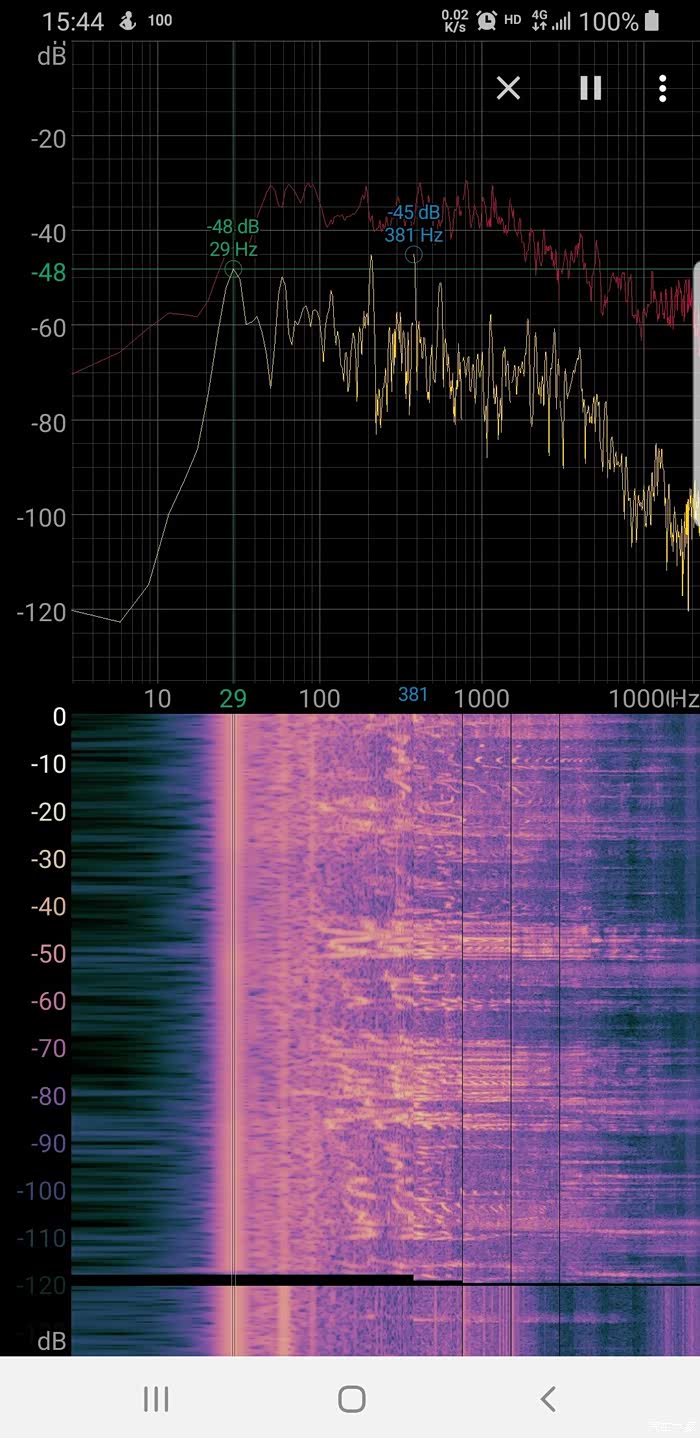Tap the alarm clock status icon
This screenshot has height=1438, width=700.
coord(487,20)
